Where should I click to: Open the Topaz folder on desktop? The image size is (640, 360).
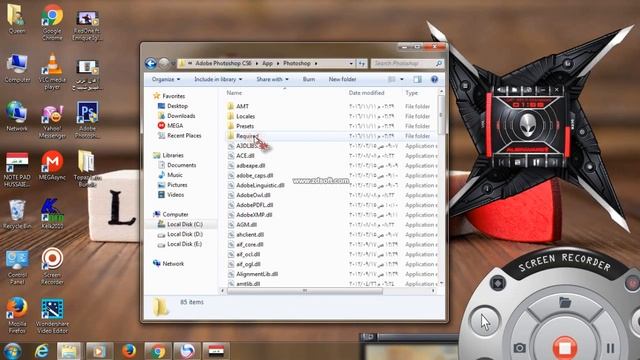87,168
